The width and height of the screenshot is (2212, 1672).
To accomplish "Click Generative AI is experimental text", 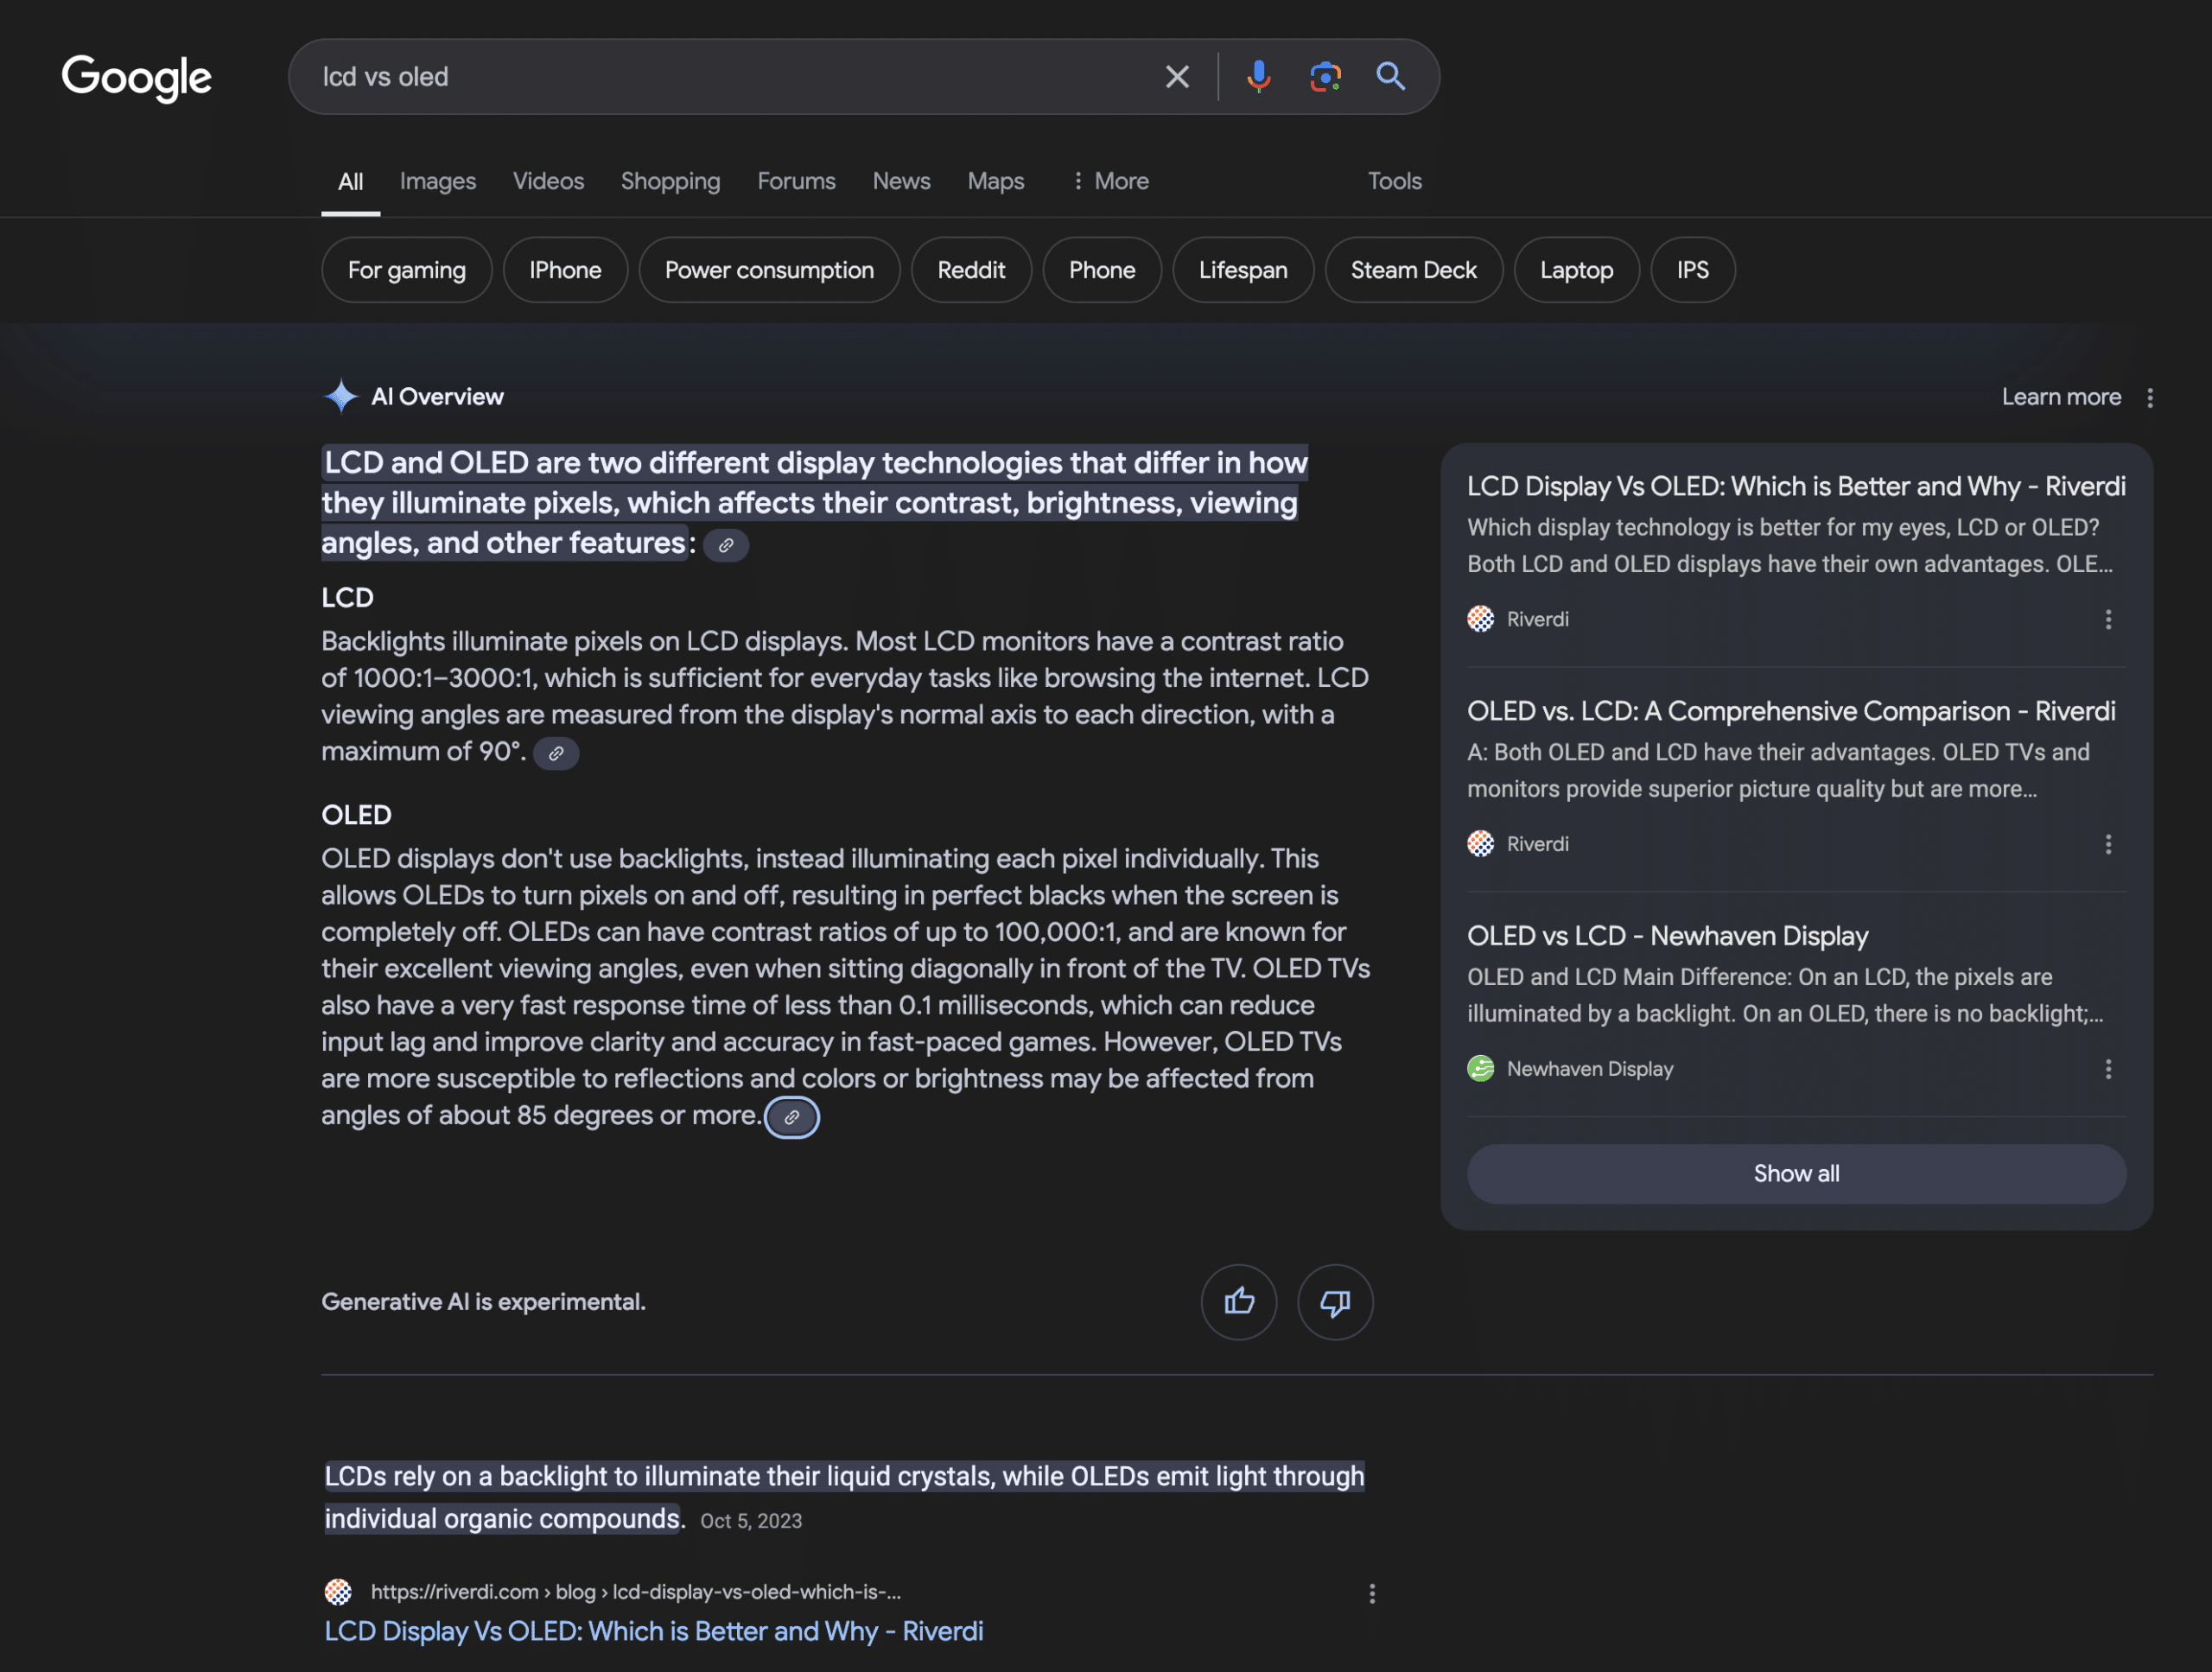I will (484, 1302).
